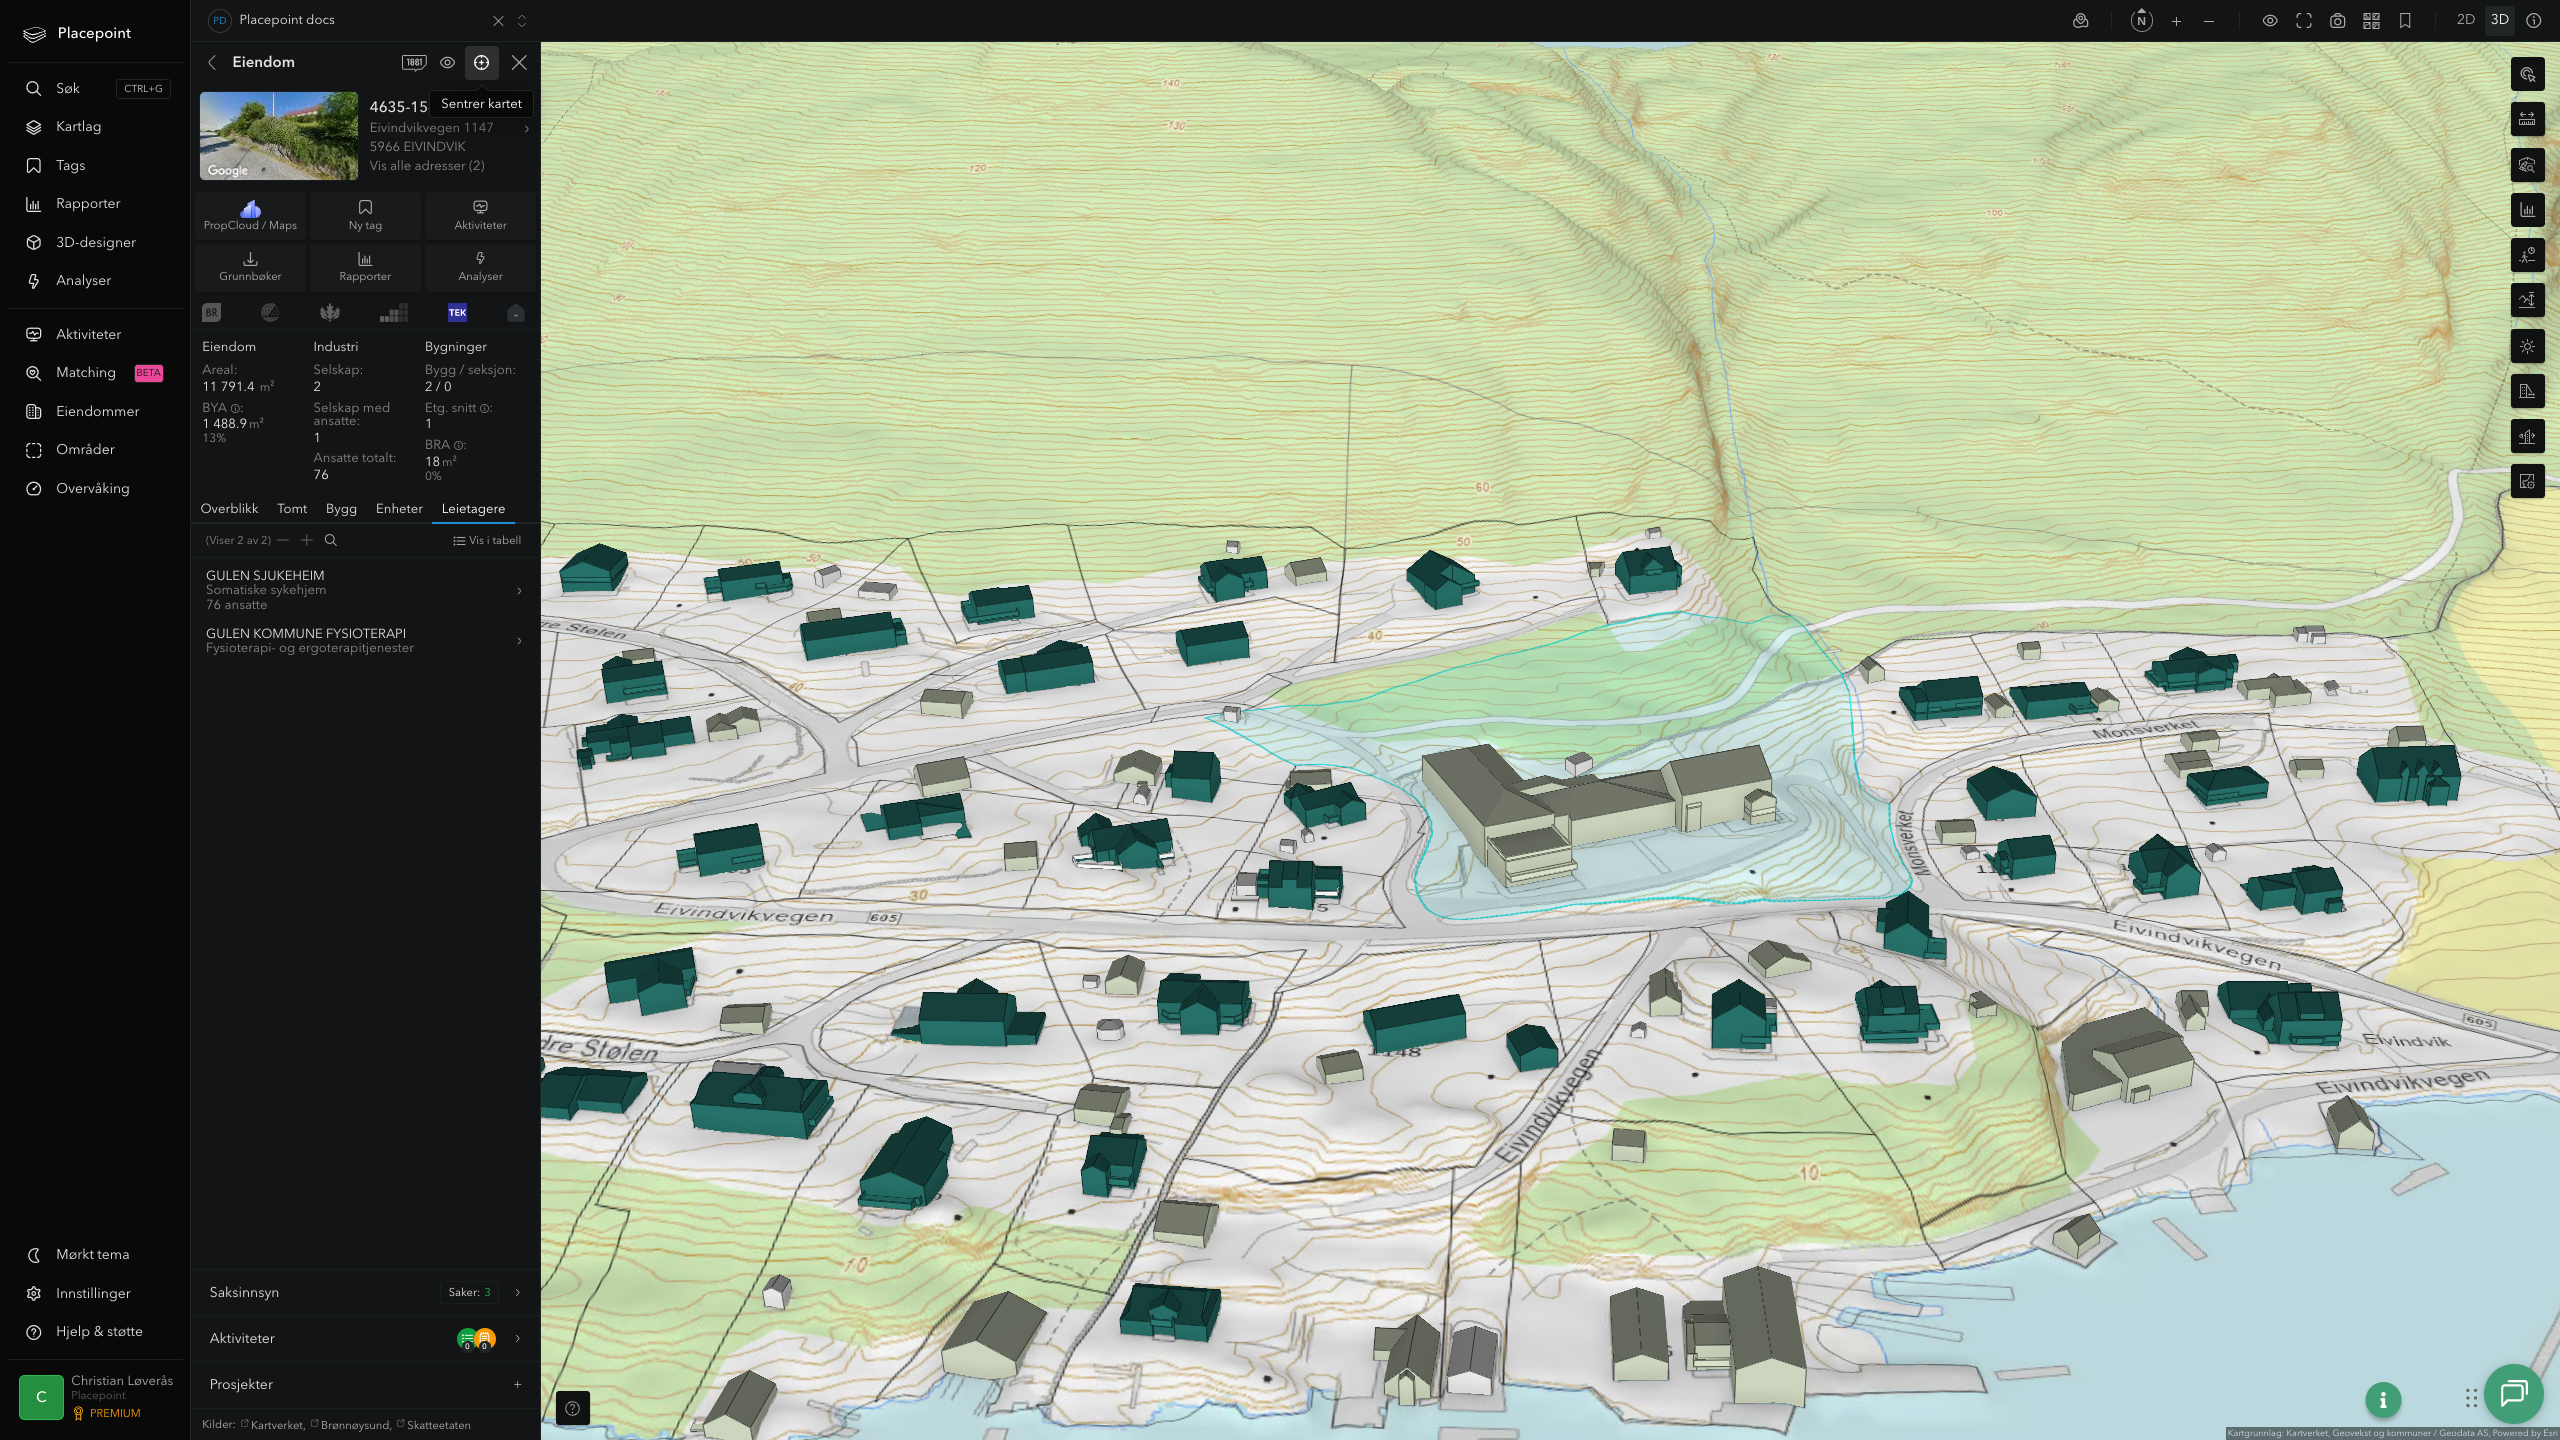Open the TEK source icon
The image size is (2560, 1440).
click(x=457, y=313)
